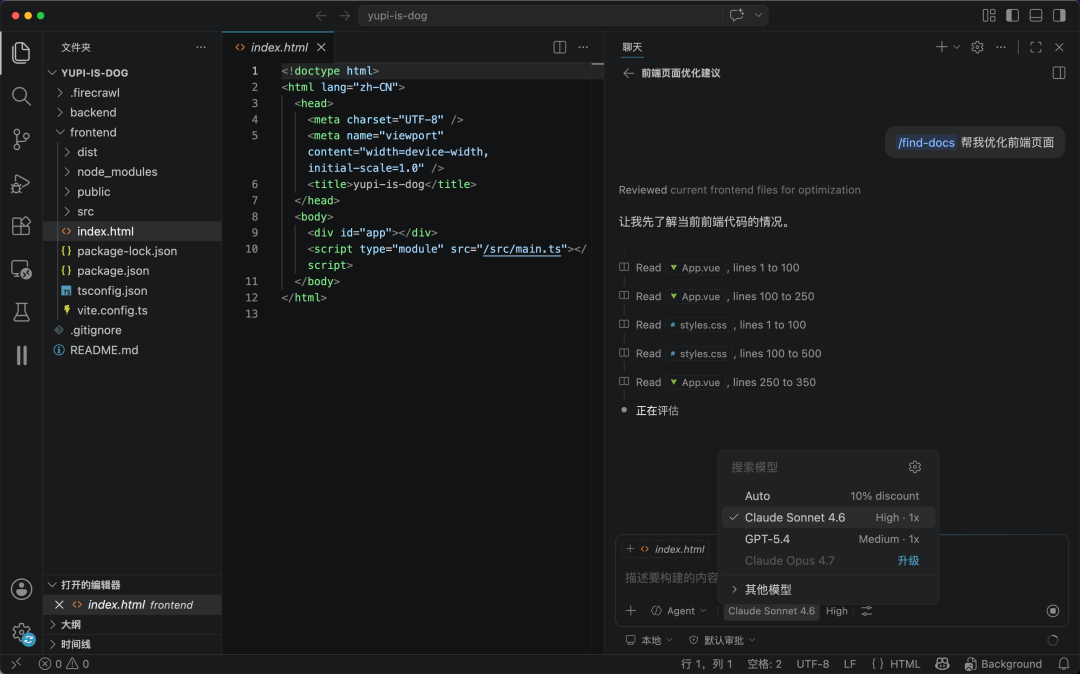Open the Remote Explorer view
The height and width of the screenshot is (674, 1080).
click(21, 269)
